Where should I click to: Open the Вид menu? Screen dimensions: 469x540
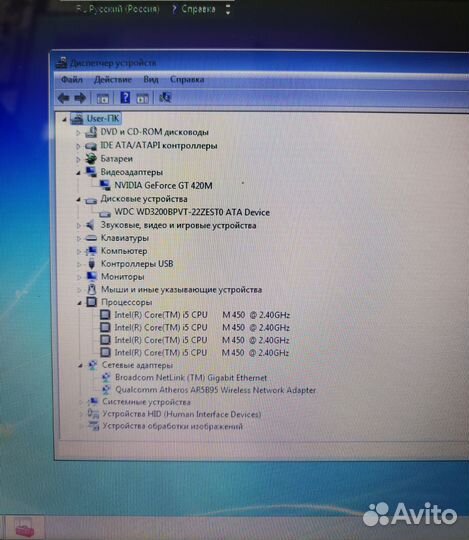tap(151, 80)
